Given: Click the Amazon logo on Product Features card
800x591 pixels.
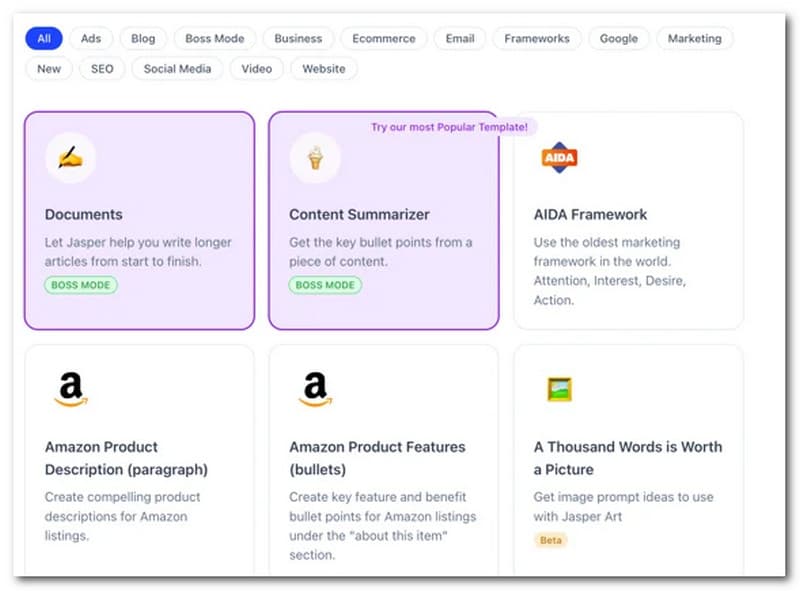Looking at the screenshot, I should coord(315,389).
